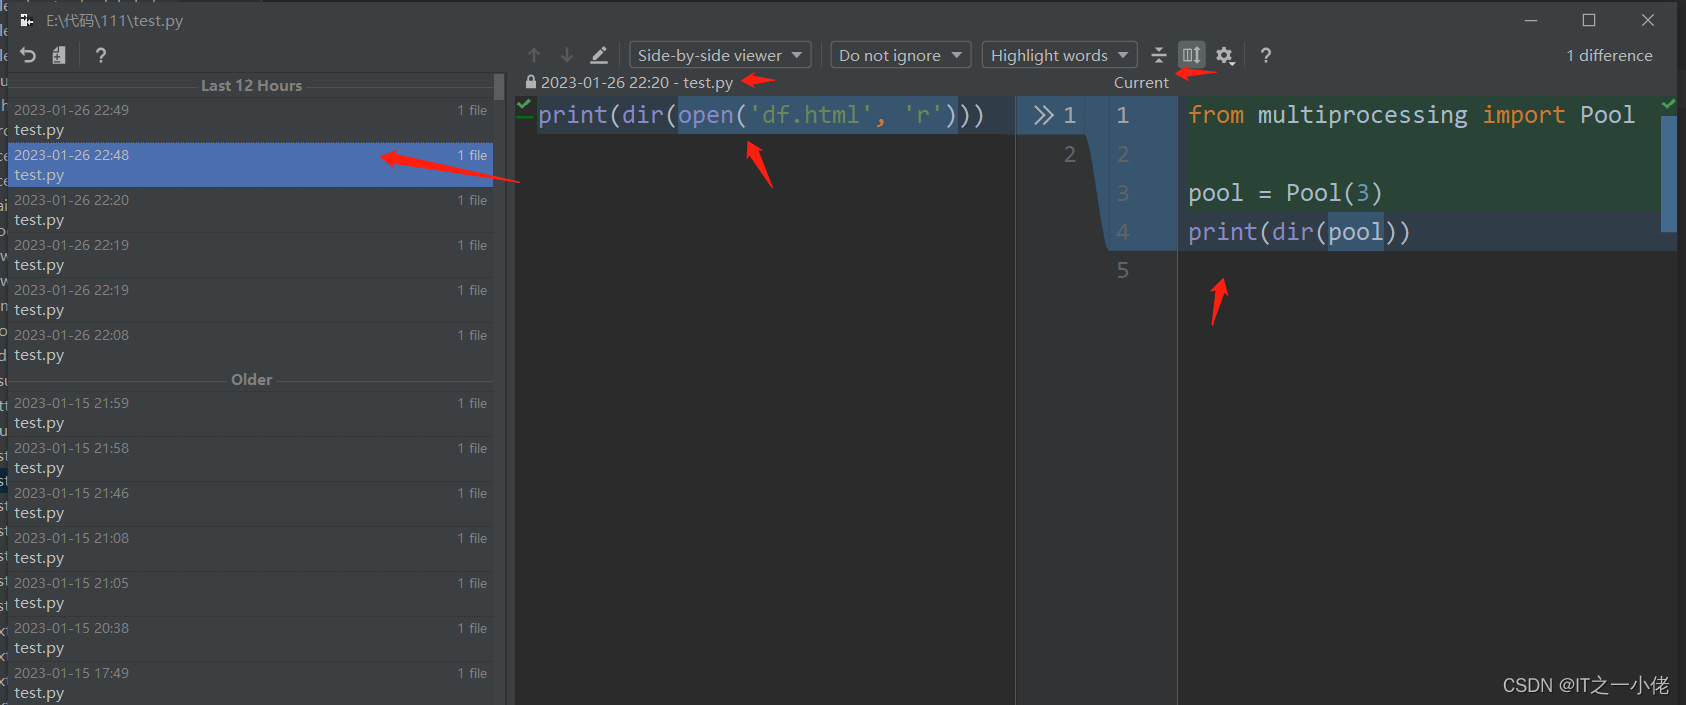Select revision 2023-01-15 21:46
1686x705 pixels.
tap(250, 503)
